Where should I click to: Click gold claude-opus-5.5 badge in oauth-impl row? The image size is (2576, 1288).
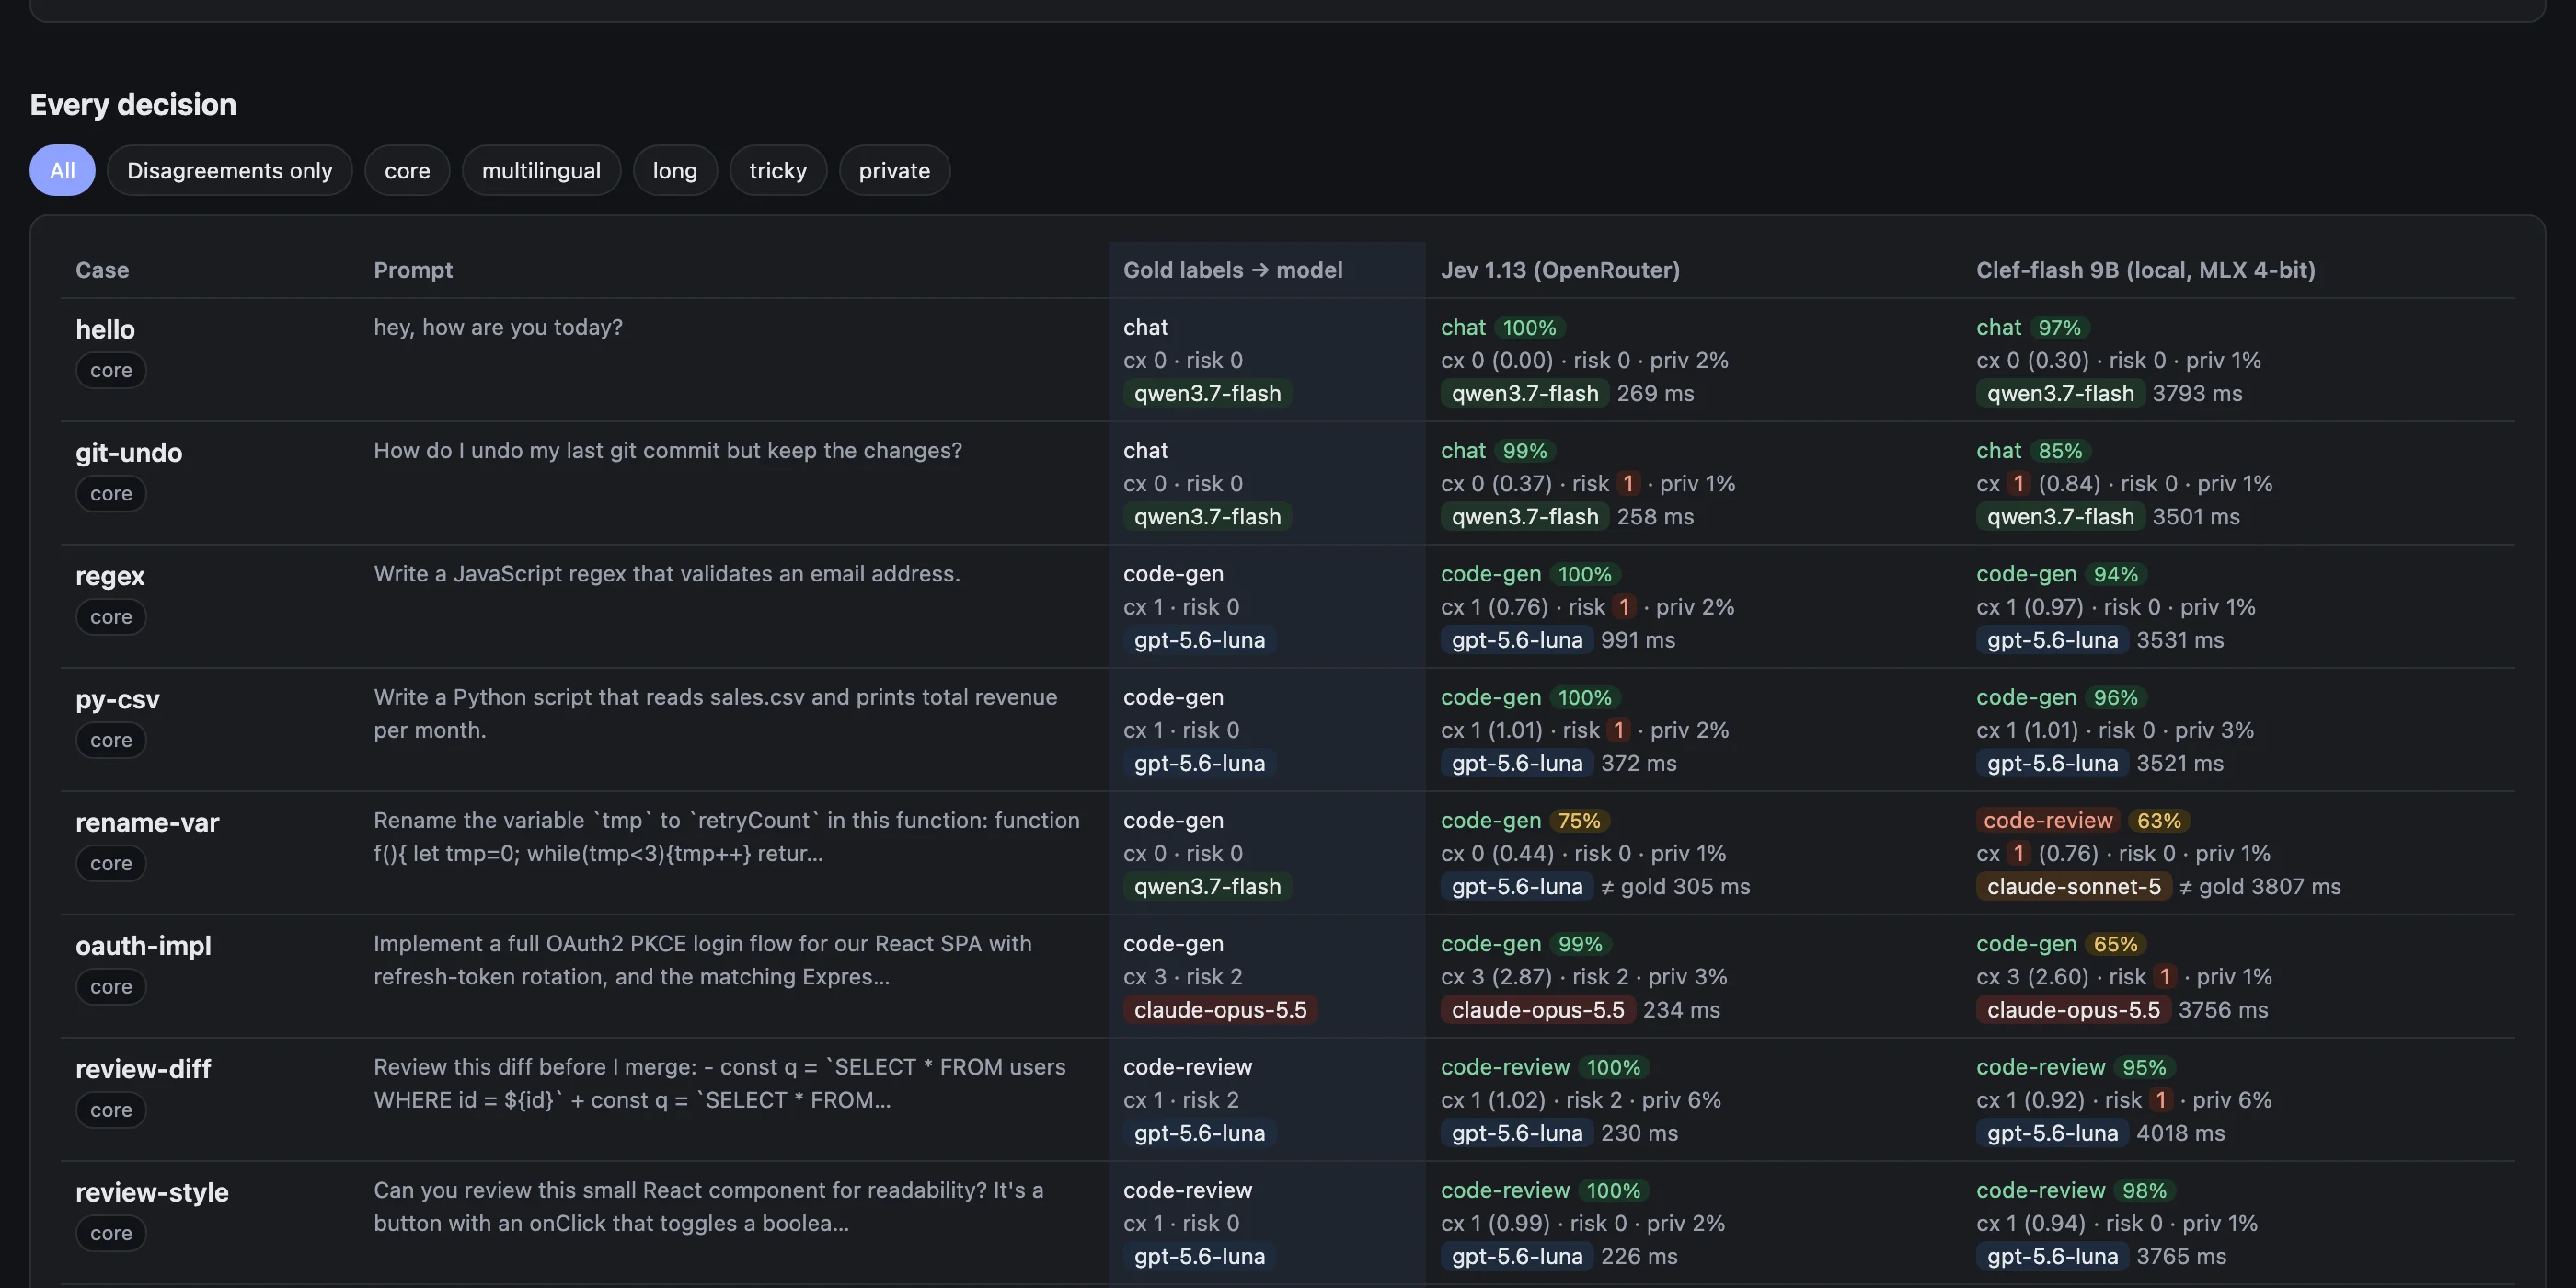pos(1220,1009)
